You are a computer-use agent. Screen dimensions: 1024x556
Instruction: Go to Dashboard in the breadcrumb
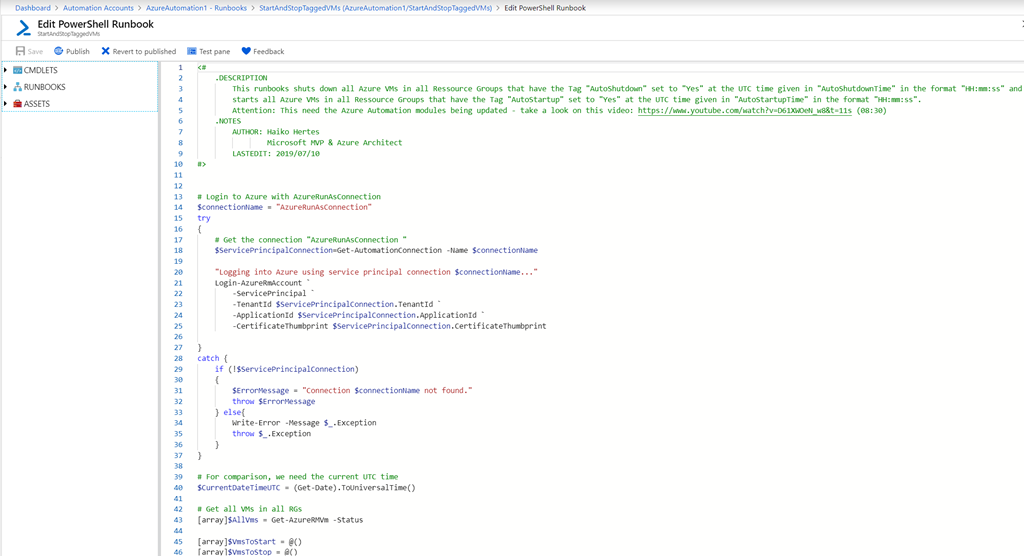32,8
